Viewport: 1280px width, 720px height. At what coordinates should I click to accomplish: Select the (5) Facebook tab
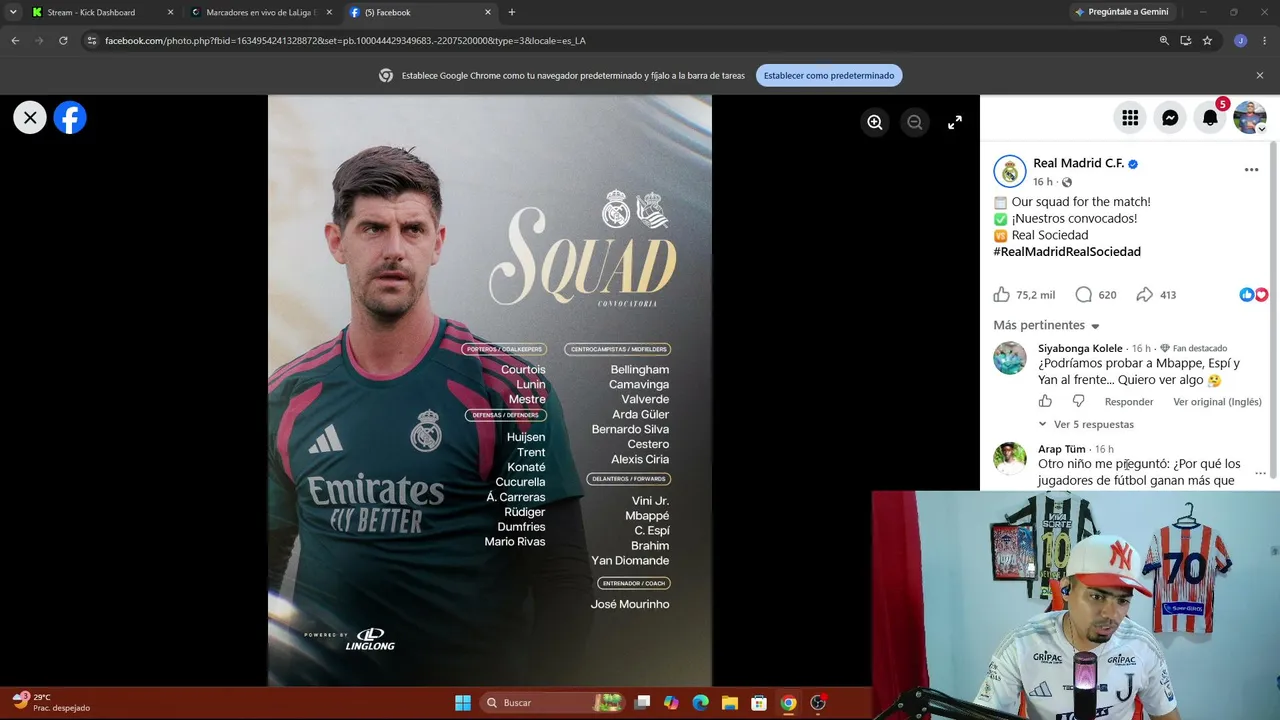420,12
